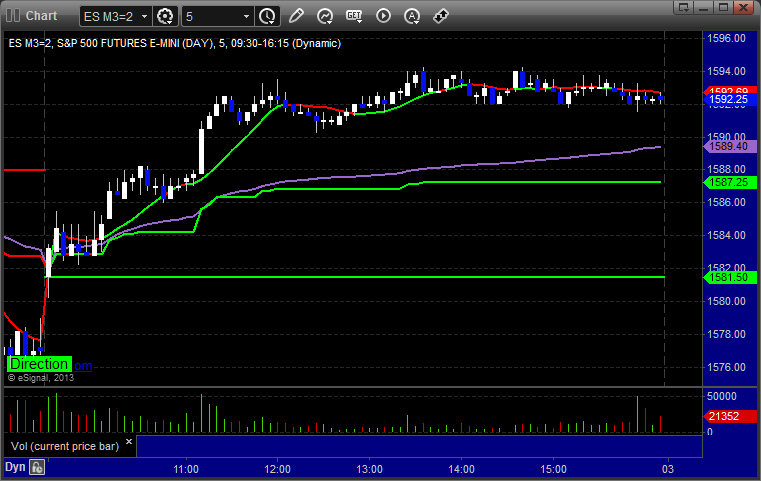This screenshot has width=761, height=481.
Task: Select the pencil drawing tools icon
Action: [296, 16]
